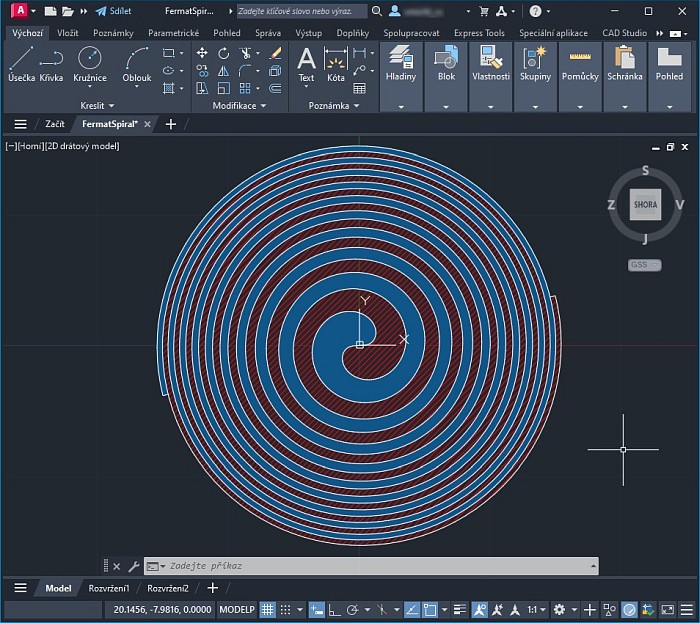Switch to the Parametrické ribbon tab
Image resolution: width=700 pixels, height=623 pixels.
[x=173, y=33]
